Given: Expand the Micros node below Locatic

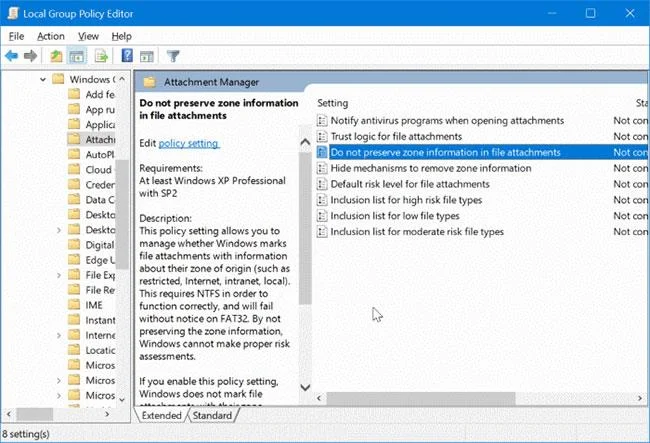Looking at the screenshot, I should point(58,380).
